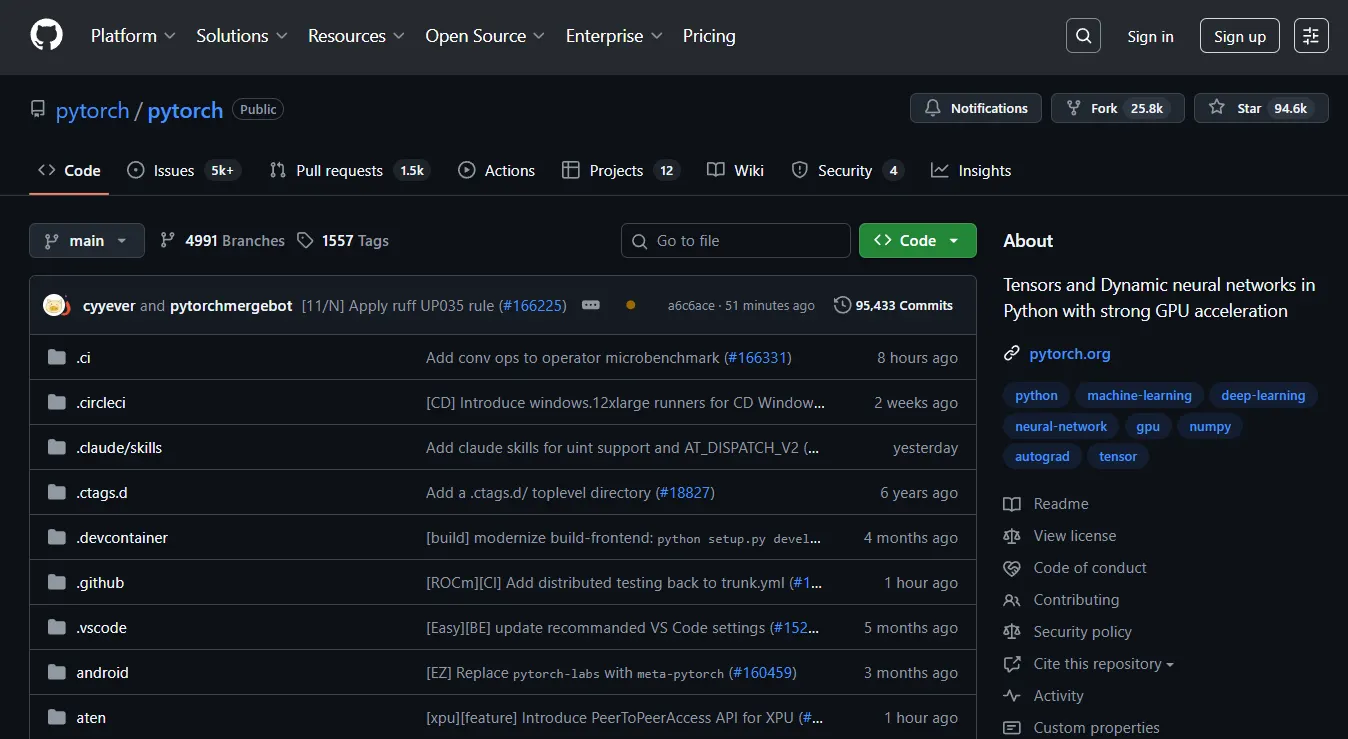
Task: Open the 95,433 Commits history
Action: tap(893, 305)
